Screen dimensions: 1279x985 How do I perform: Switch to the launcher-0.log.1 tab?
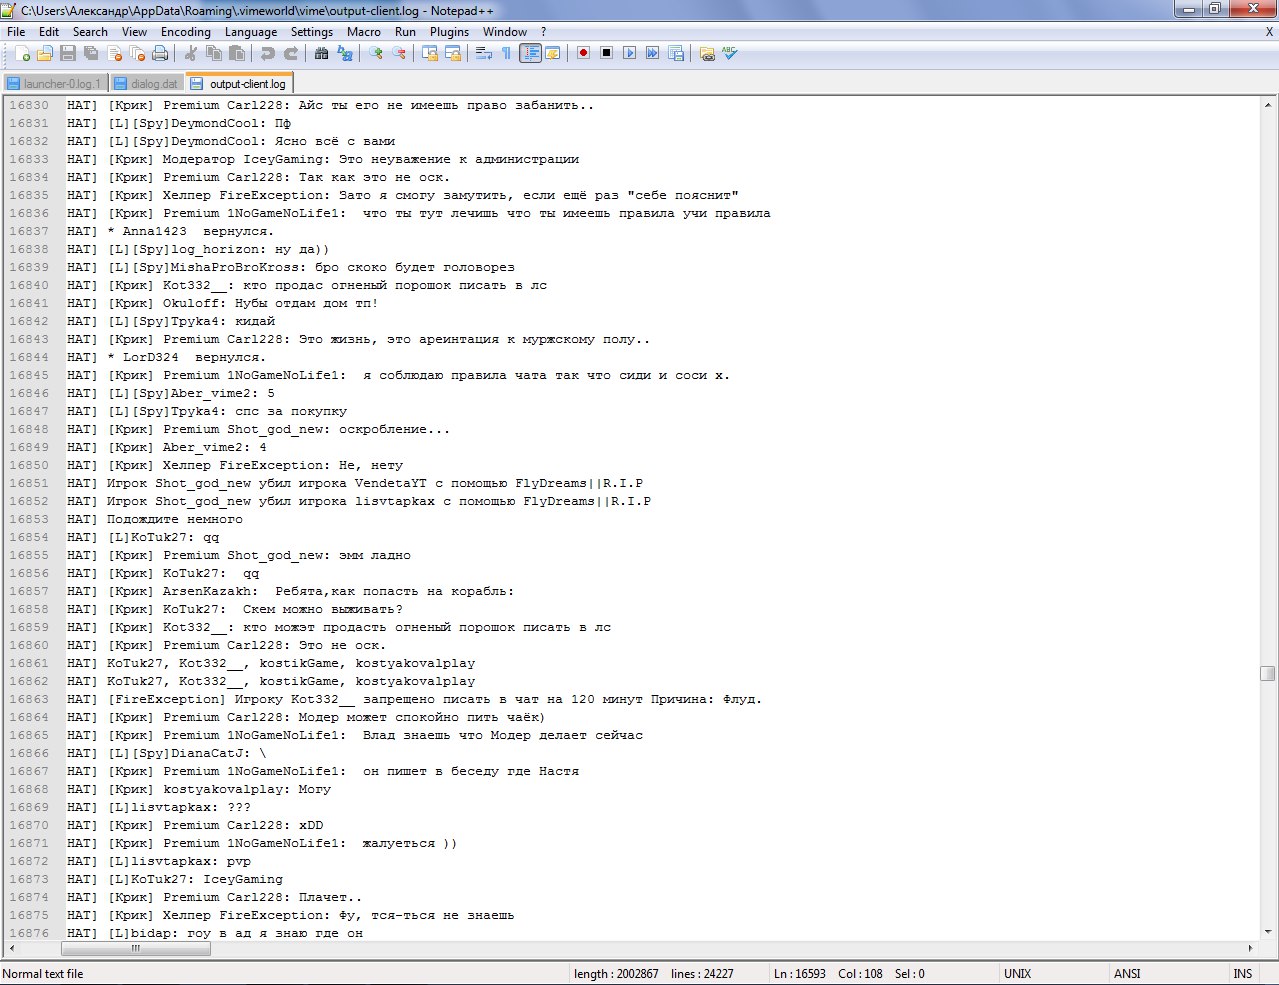[54, 84]
